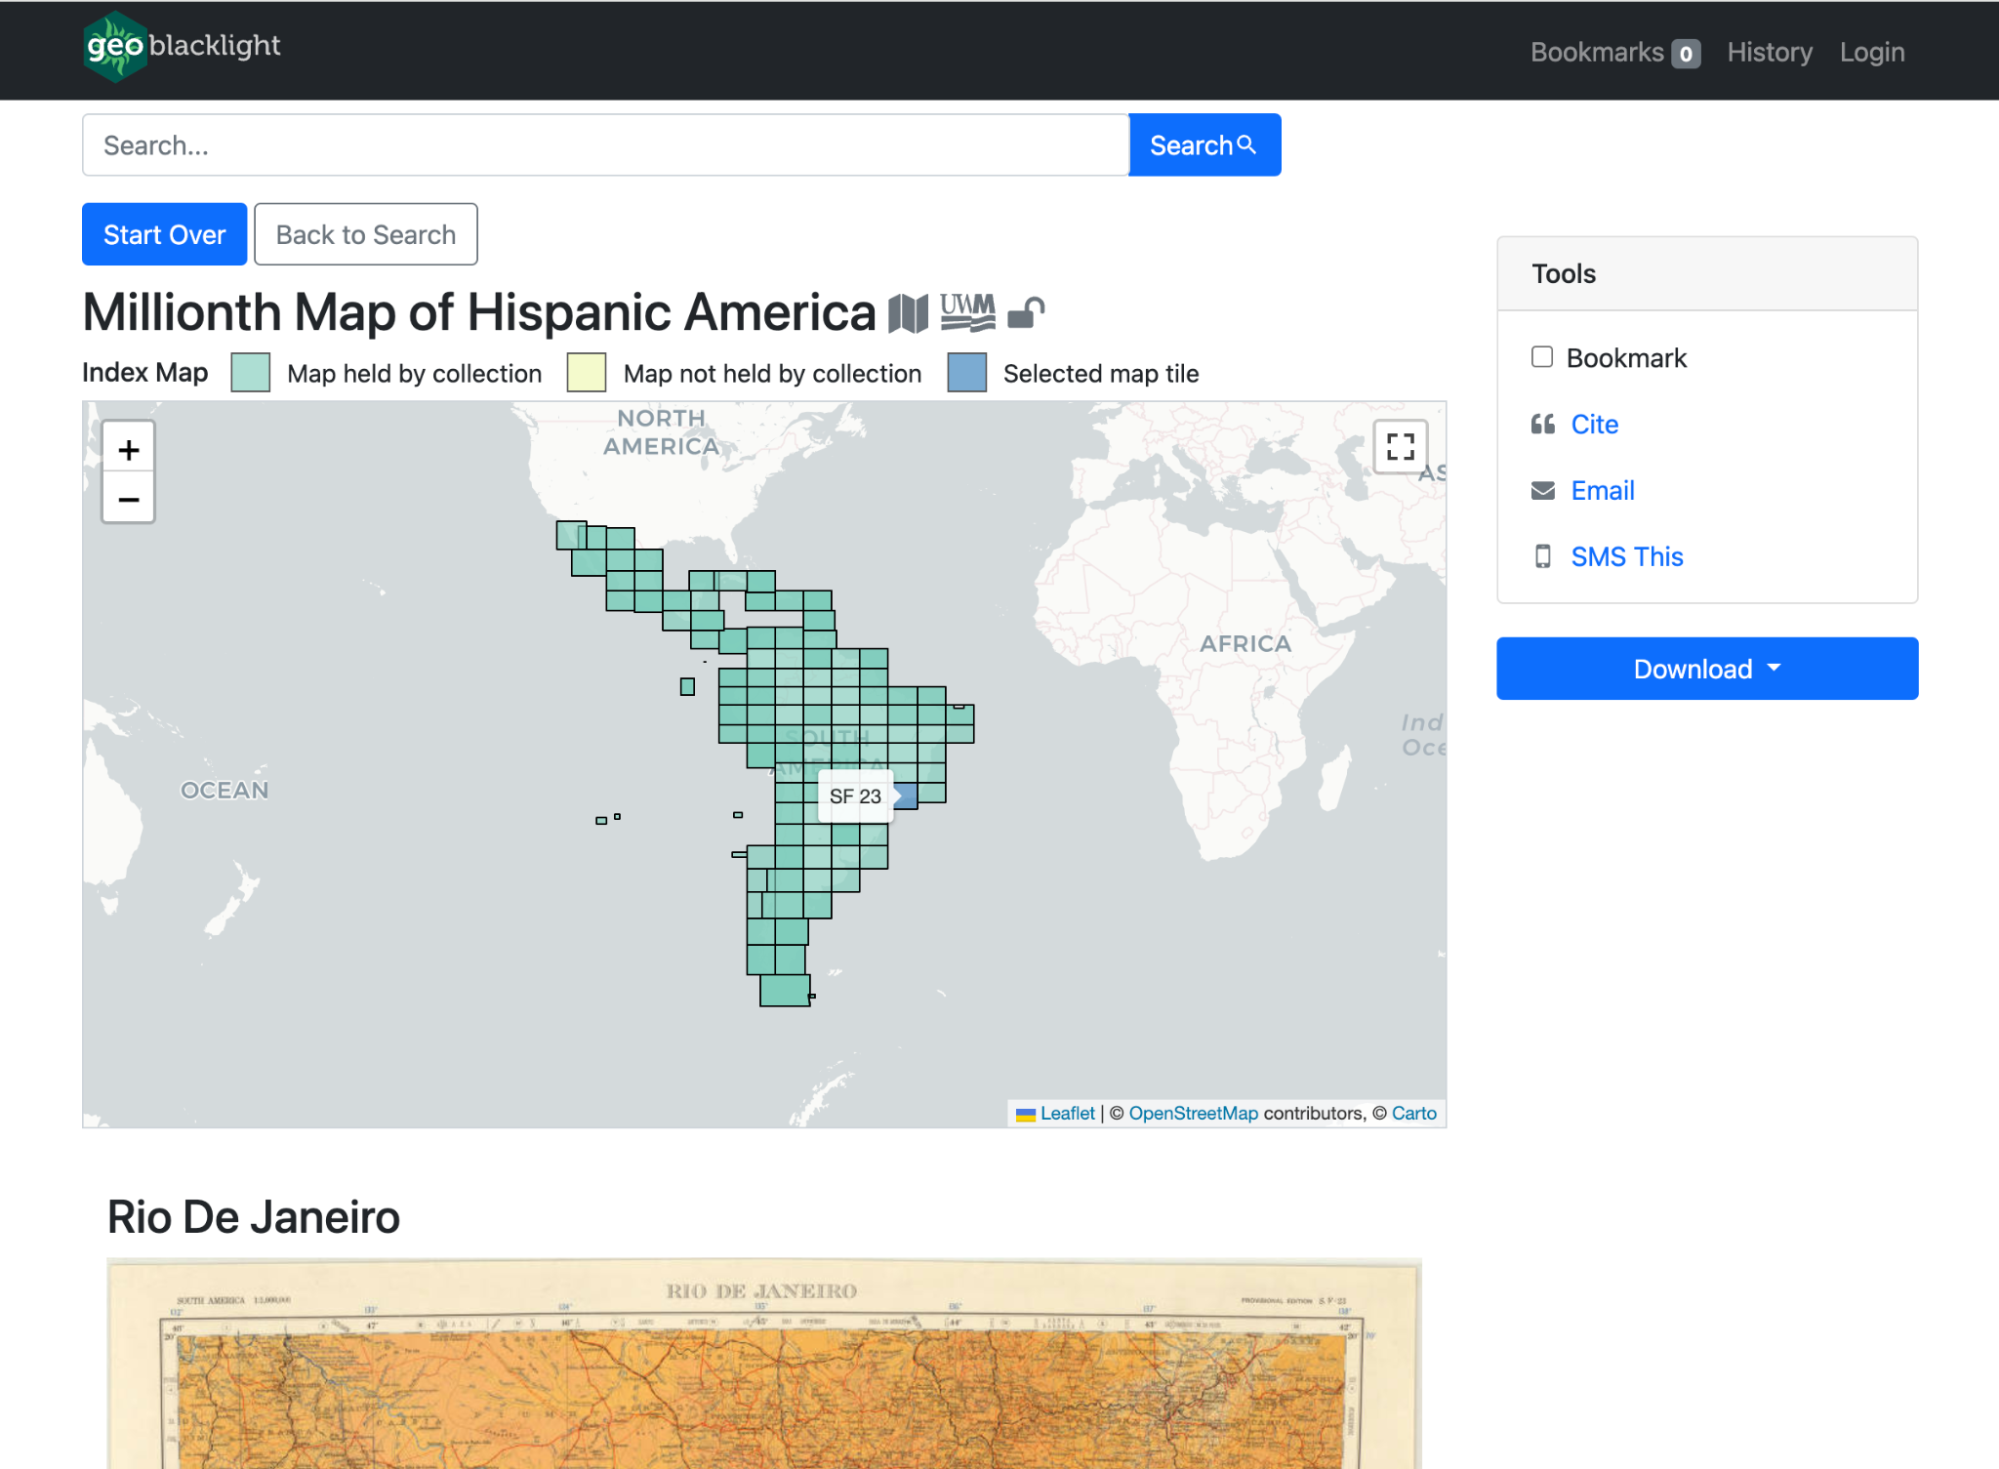Check the Bookmark checkbox
The image size is (1999, 1469).
tap(1541, 357)
